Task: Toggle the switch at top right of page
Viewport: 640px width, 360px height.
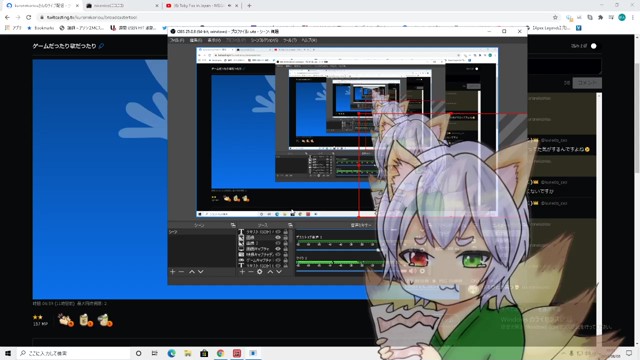Action: (593, 46)
